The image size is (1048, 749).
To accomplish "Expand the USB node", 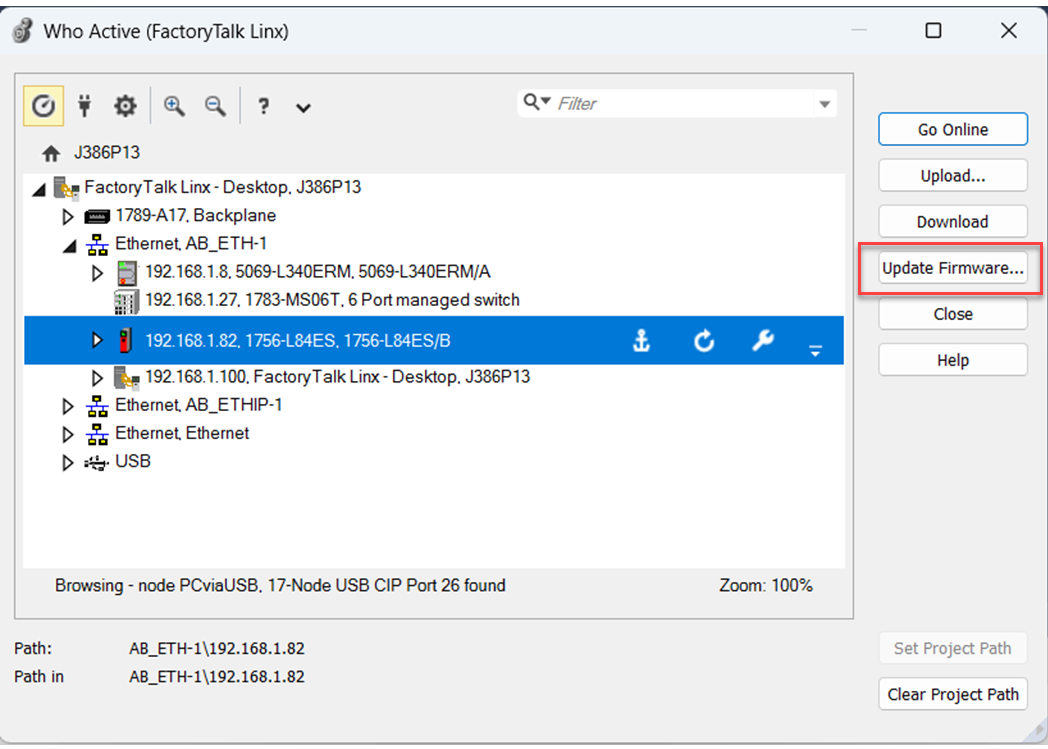I will tap(68, 462).
